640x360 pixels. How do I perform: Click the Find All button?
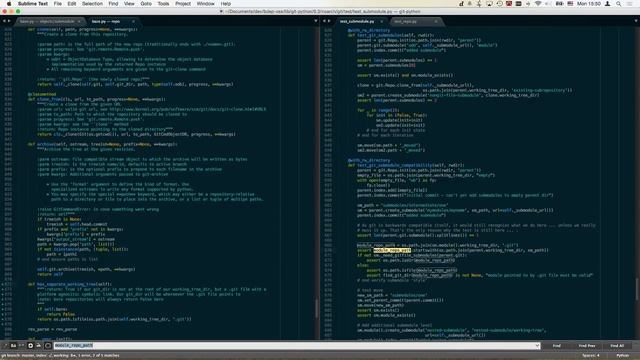coord(617,345)
